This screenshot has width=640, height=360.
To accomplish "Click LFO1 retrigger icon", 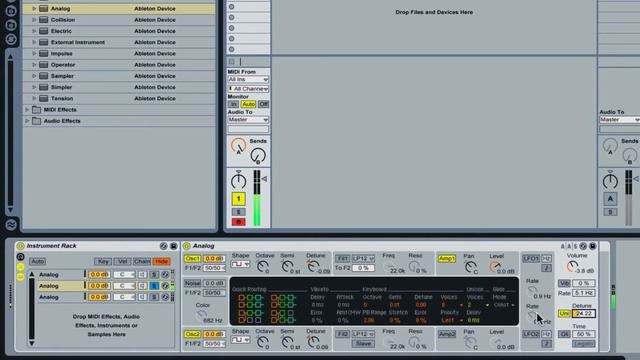I will (547, 268).
